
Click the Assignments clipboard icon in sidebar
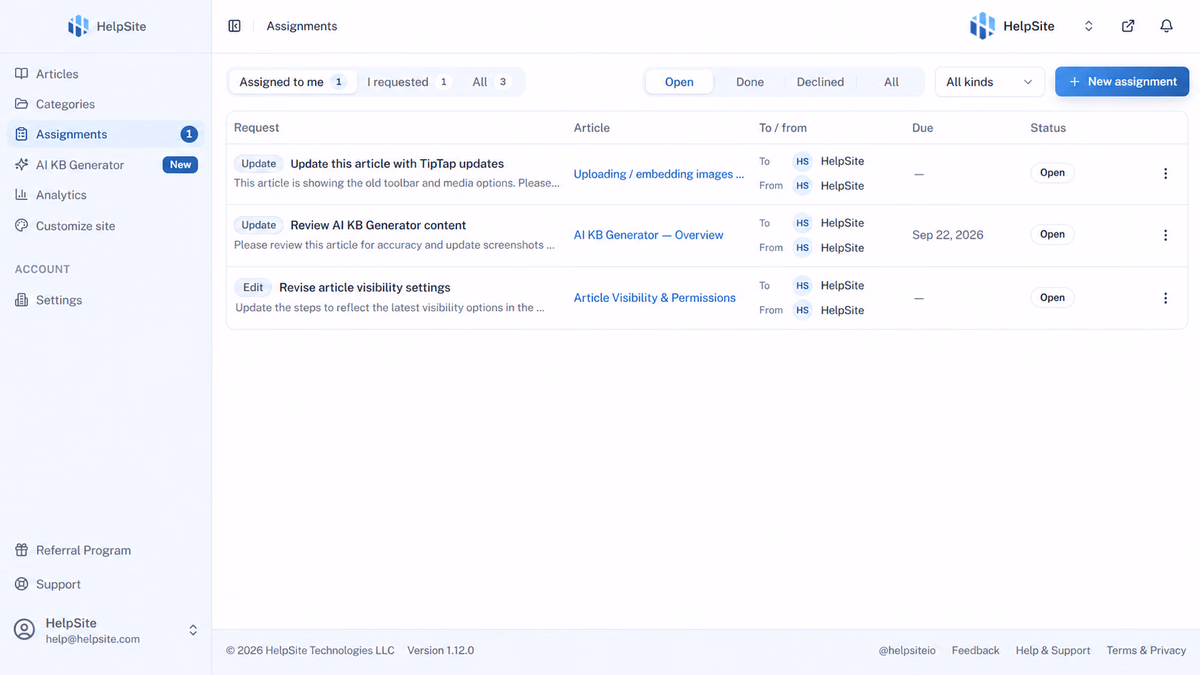21,134
